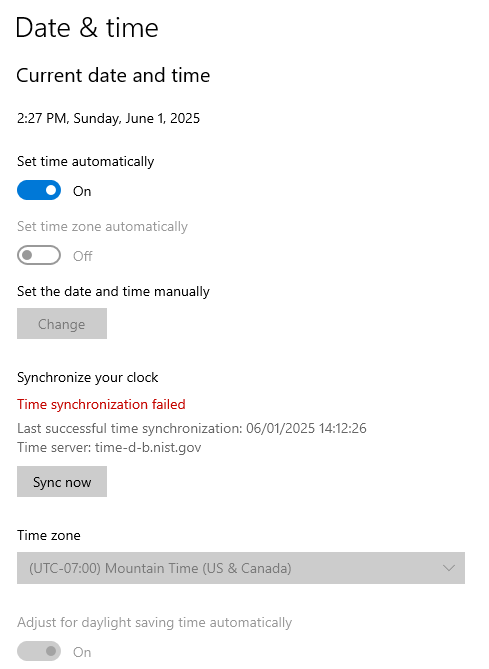
Task: Click the Change date and time button
Action: coord(62,324)
